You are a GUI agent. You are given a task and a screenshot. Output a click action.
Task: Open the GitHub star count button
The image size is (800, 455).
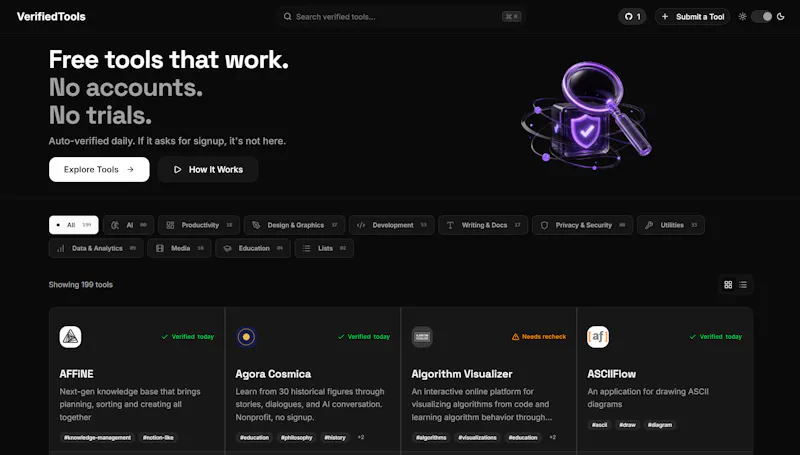(x=632, y=16)
